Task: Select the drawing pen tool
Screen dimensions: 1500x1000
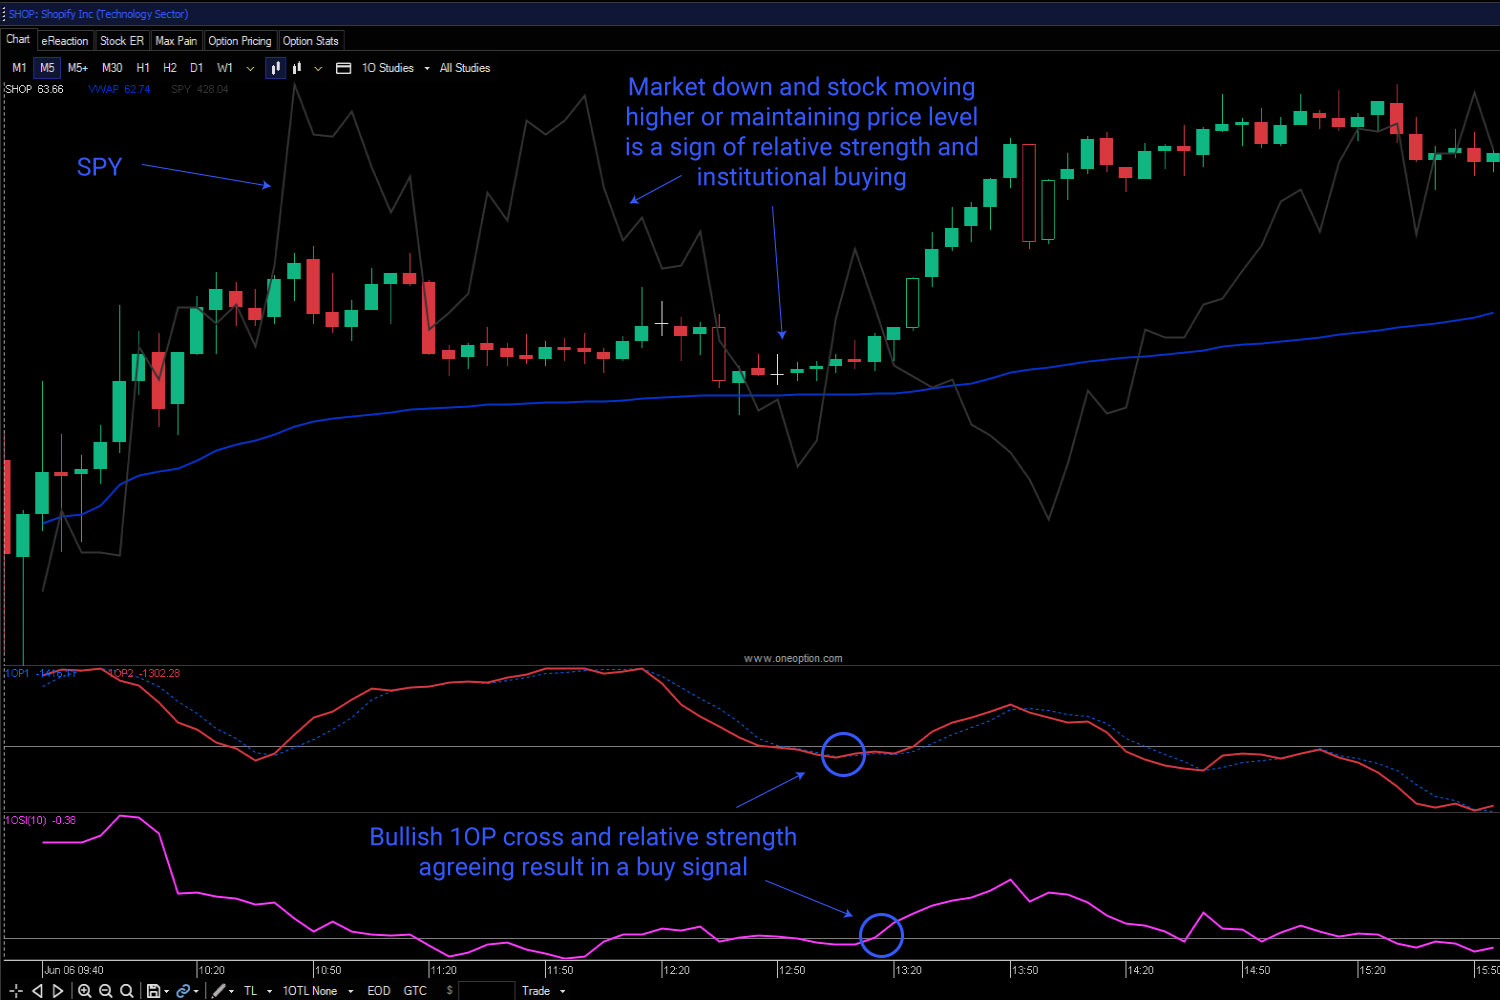Action: [x=219, y=990]
